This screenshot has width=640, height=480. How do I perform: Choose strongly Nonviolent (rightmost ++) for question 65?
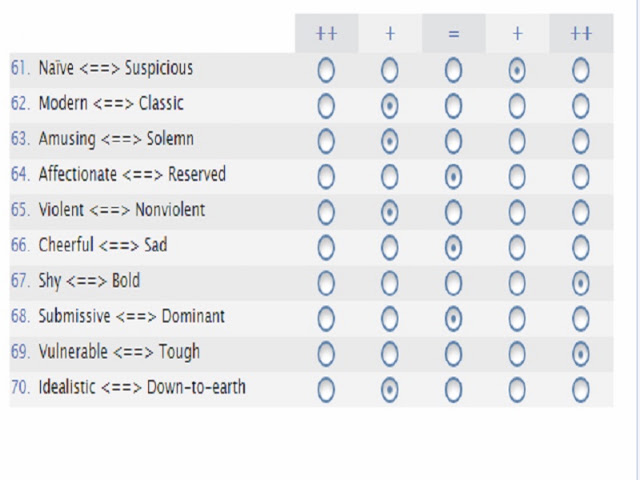point(580,212)
